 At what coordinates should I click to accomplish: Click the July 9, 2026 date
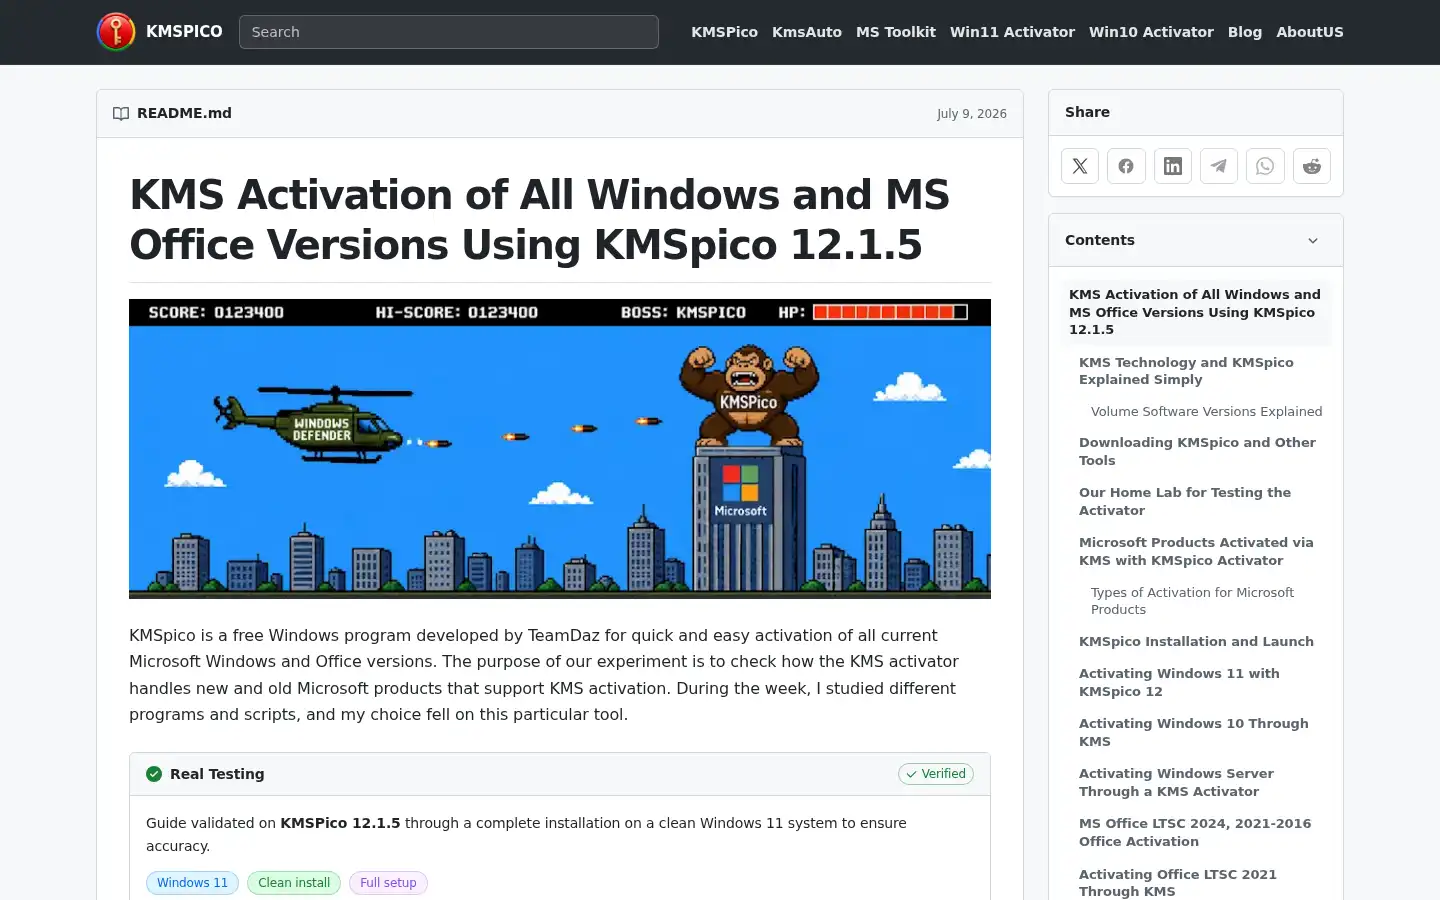tap(972, 114)
